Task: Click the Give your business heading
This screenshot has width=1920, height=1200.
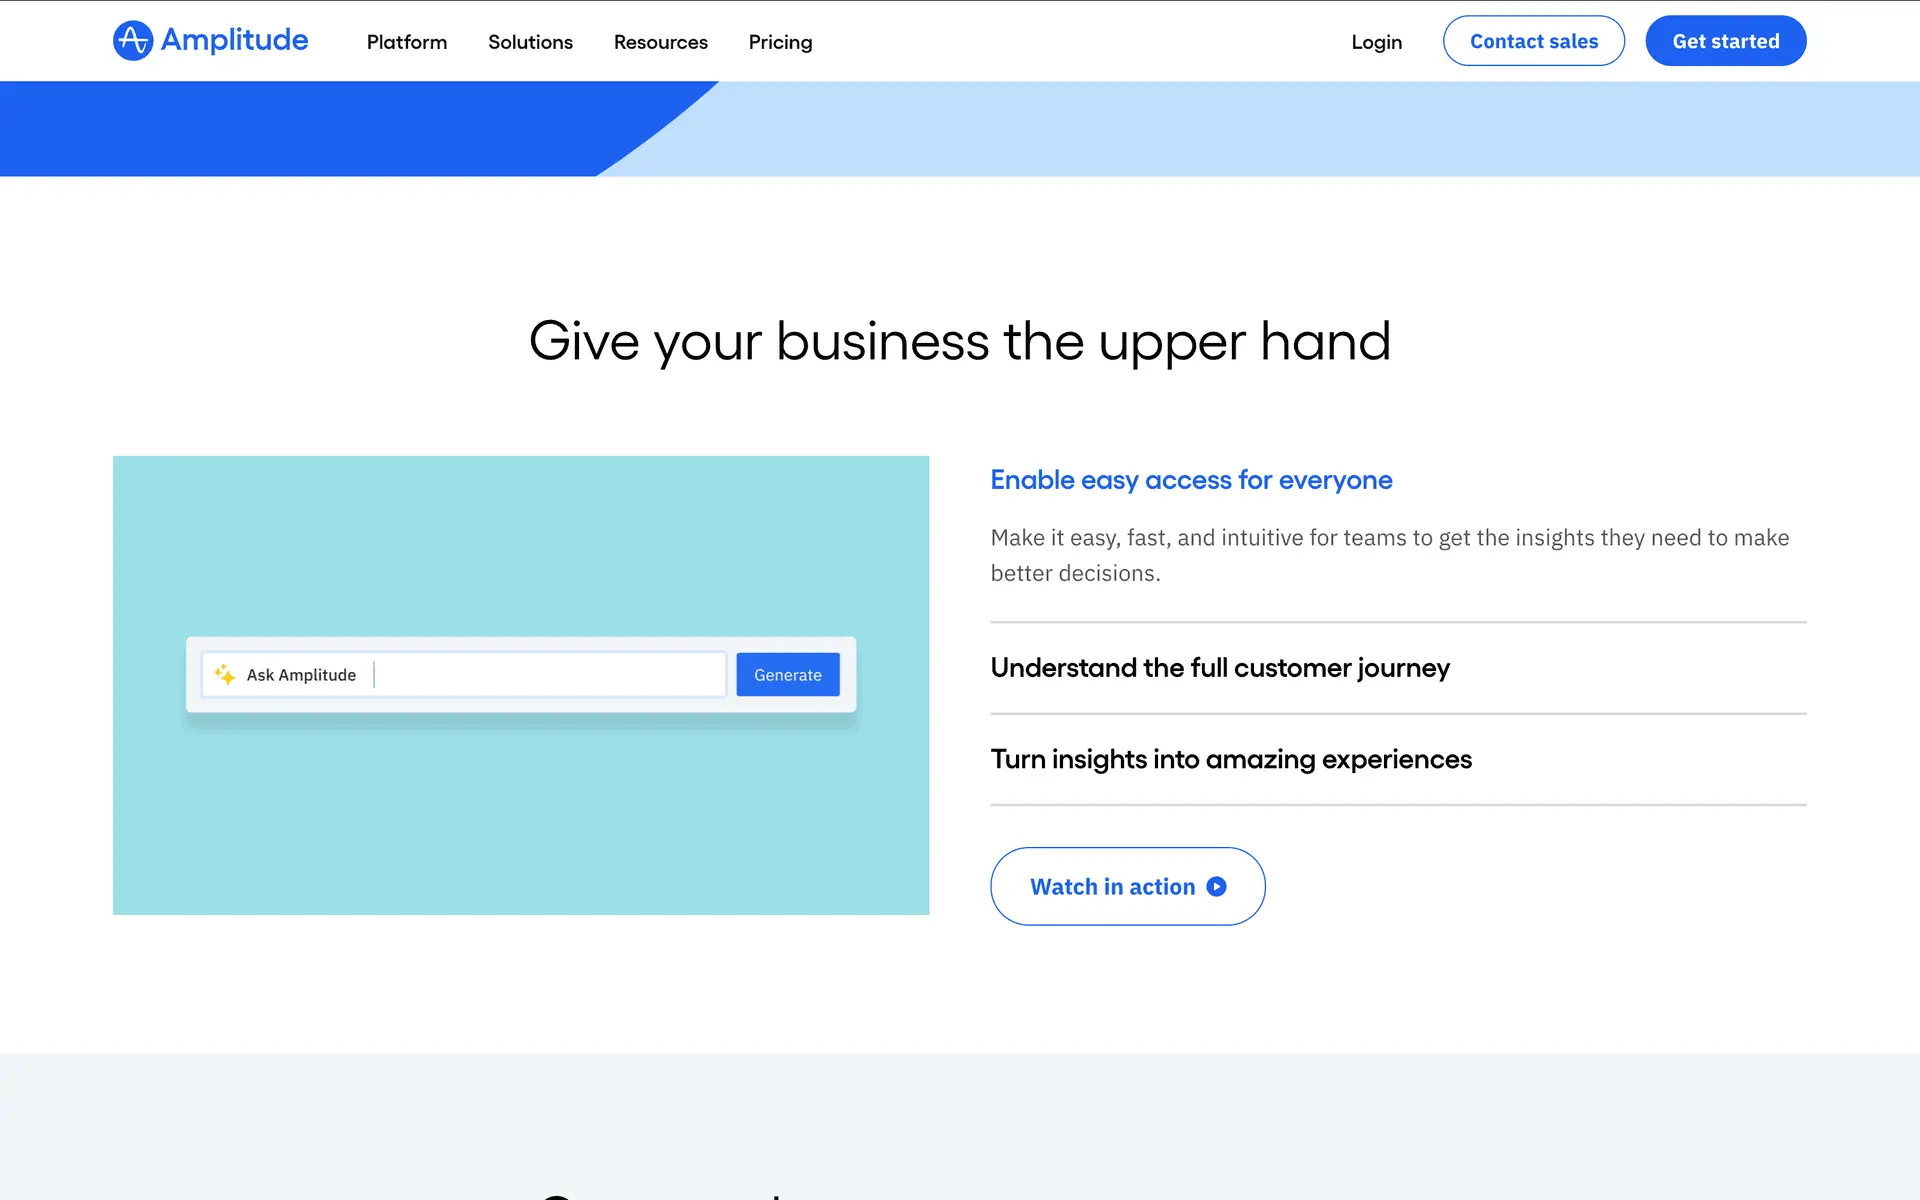Action: click(x=959, y=341)
